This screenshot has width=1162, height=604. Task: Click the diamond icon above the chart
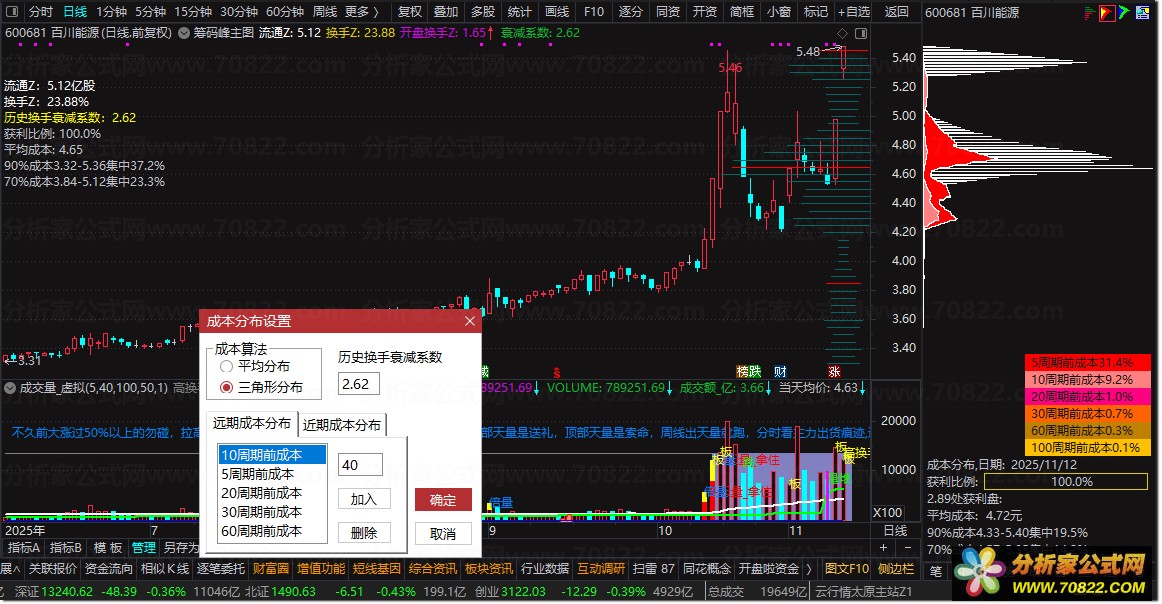(x=843, y=33)
